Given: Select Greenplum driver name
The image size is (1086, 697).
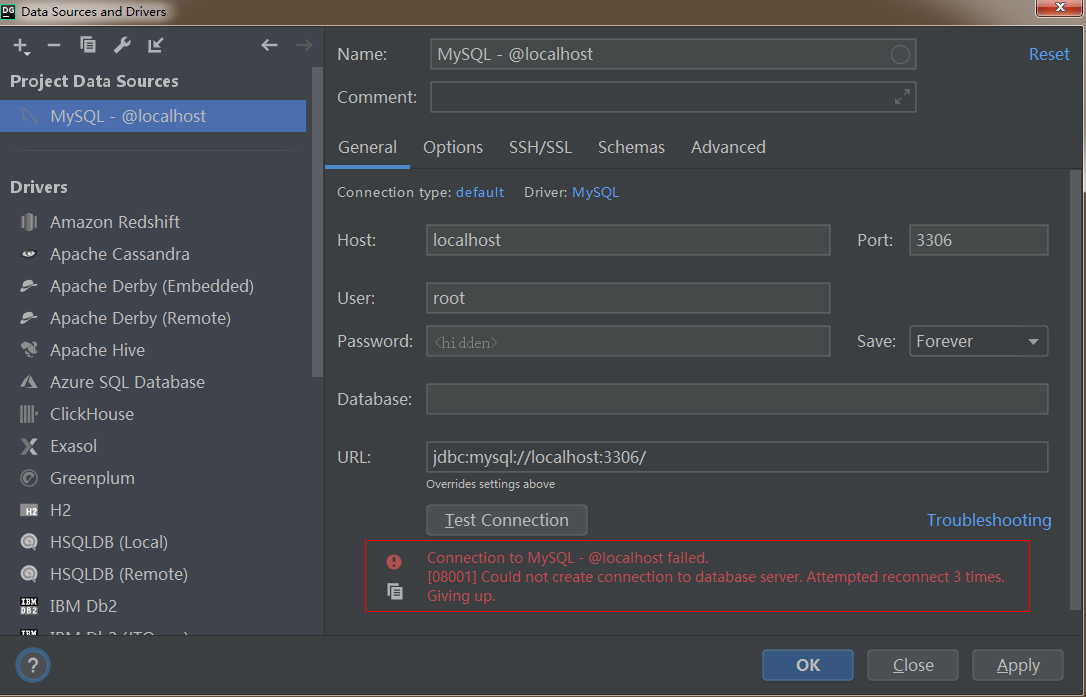Looking at the screenshot, I should click(92, 479).
